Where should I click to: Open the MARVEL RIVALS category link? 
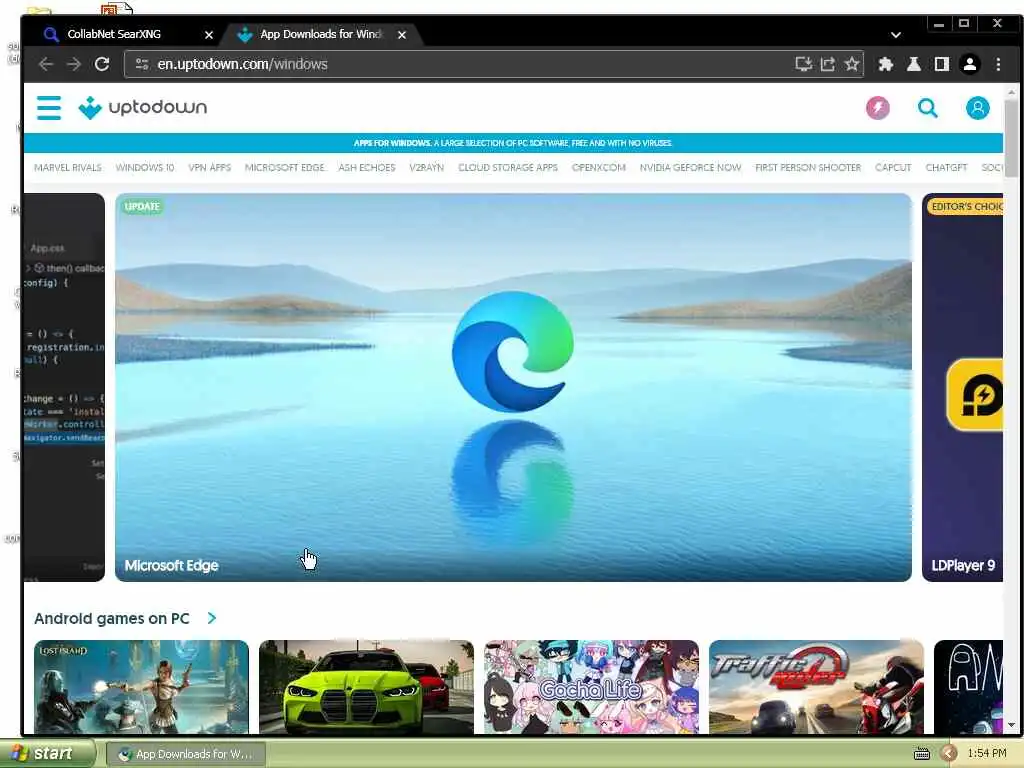[x=68, y=168]
